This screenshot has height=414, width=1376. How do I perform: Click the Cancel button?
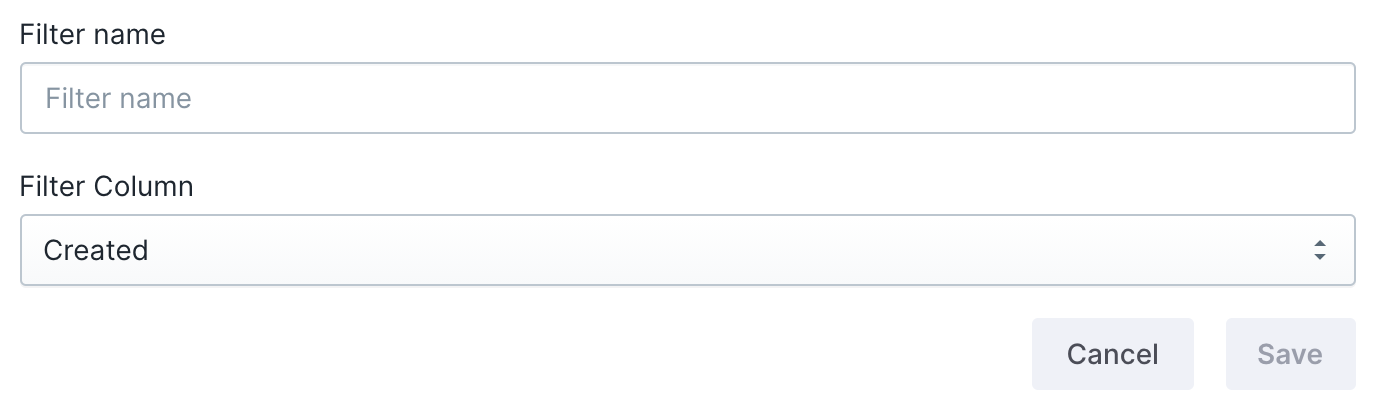coord(1112,354)
